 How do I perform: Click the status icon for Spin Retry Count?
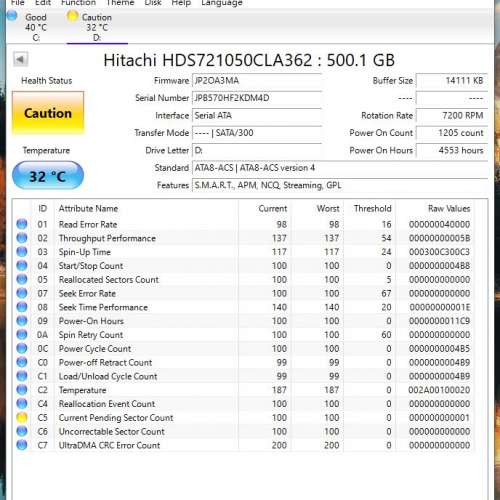pyautogui.click(x=22, y=335)
